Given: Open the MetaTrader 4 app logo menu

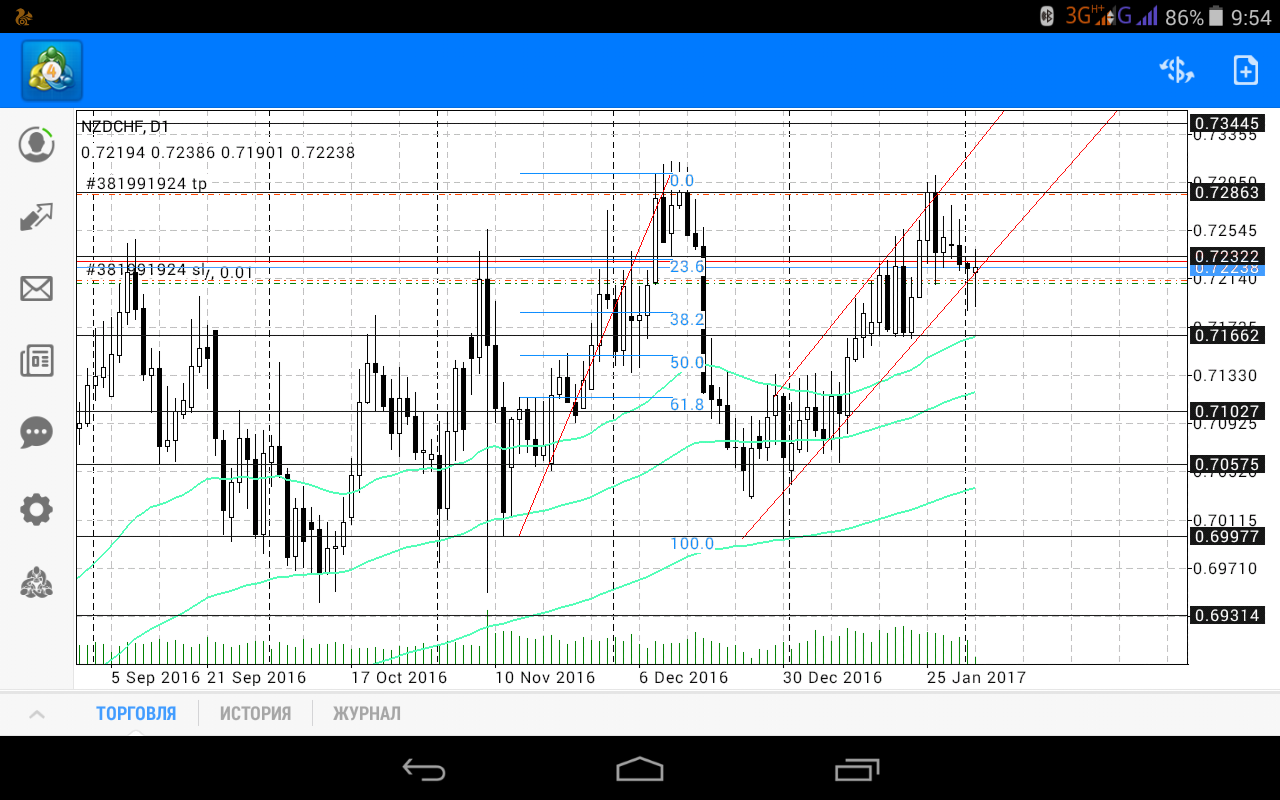Looking at the screenshot, I should [52, 70].
